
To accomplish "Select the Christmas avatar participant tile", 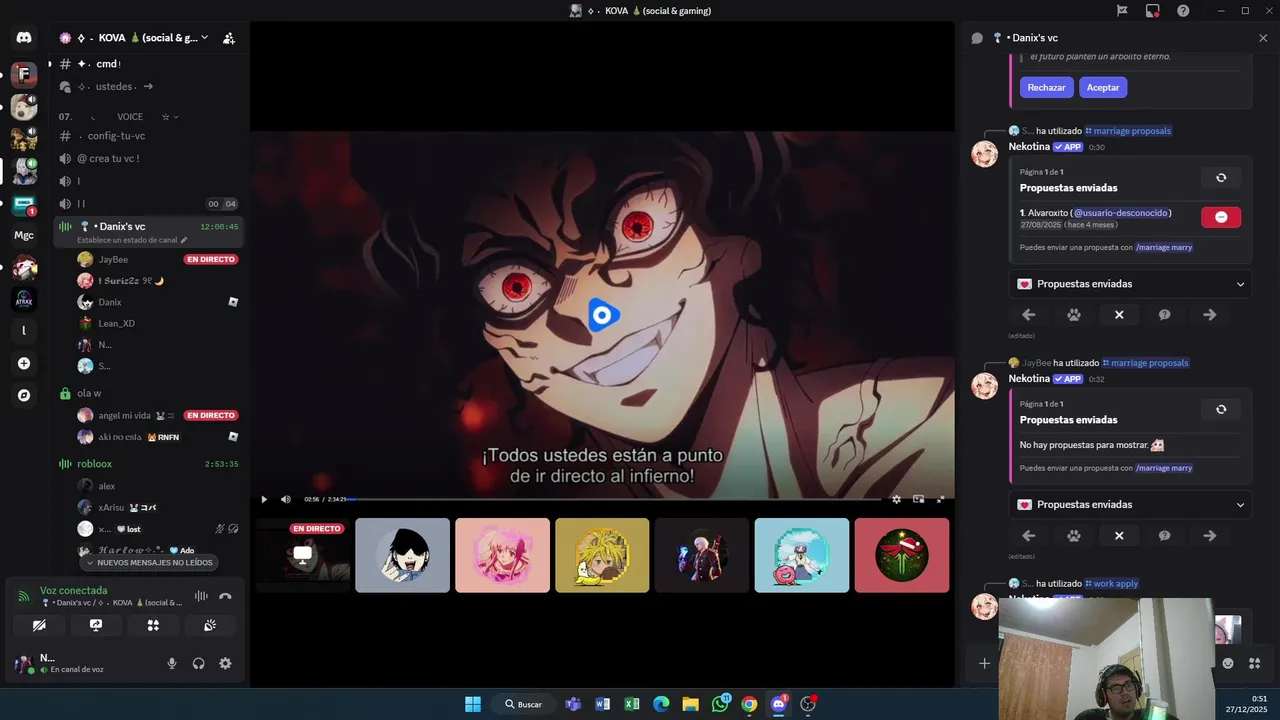I will tap(902, 555).
